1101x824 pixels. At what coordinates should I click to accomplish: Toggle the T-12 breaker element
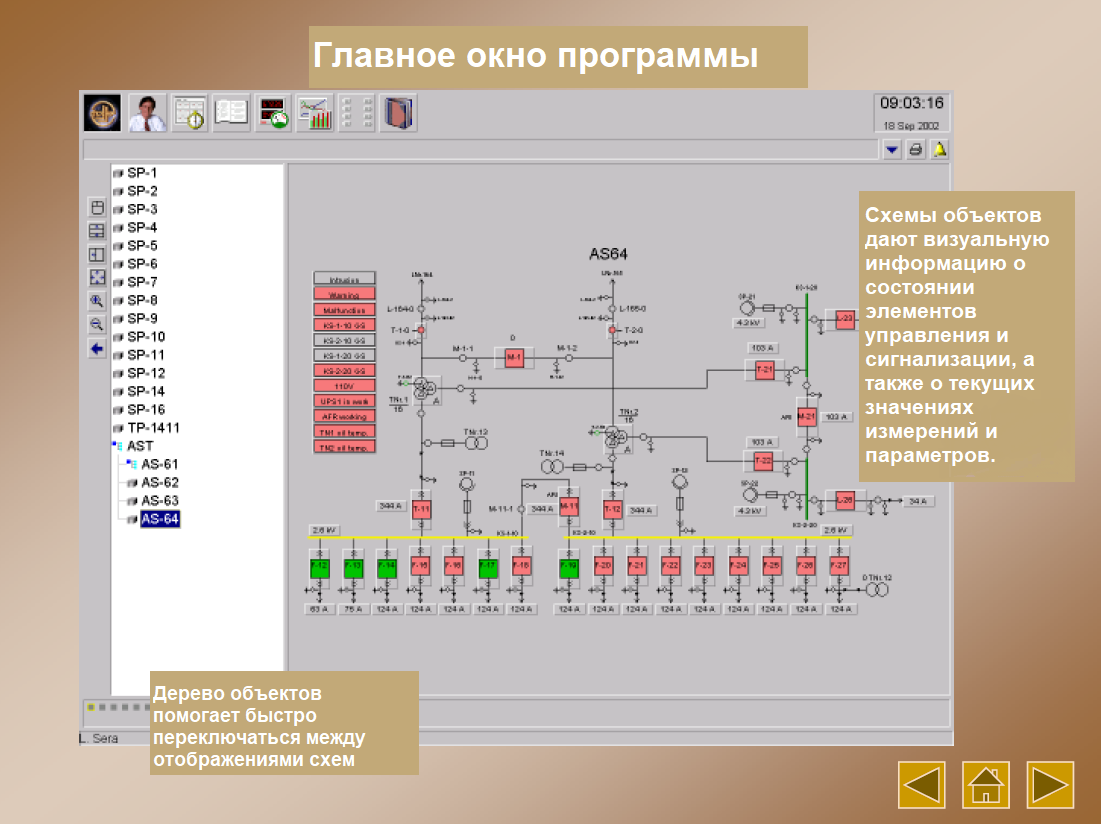[612, 509]
